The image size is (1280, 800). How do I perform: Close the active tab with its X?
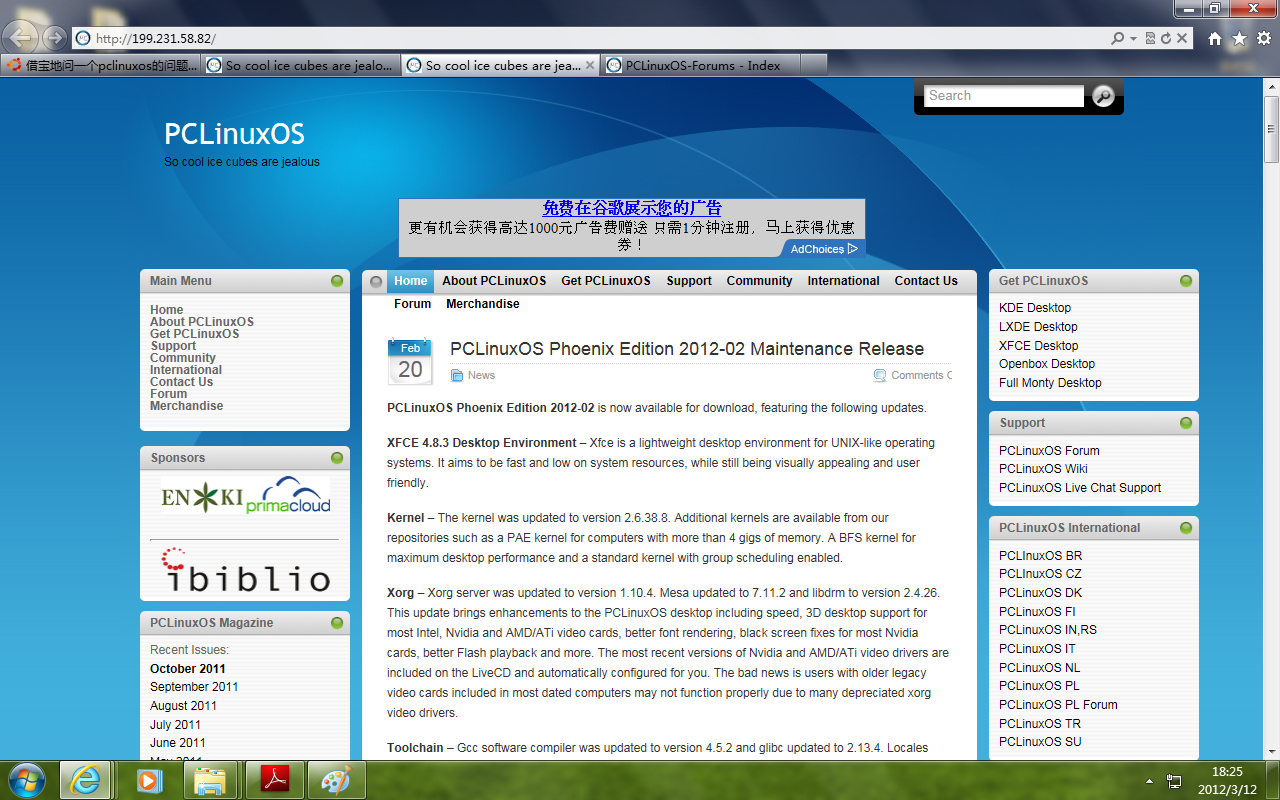pyautogui.click(x=590, y=65)
